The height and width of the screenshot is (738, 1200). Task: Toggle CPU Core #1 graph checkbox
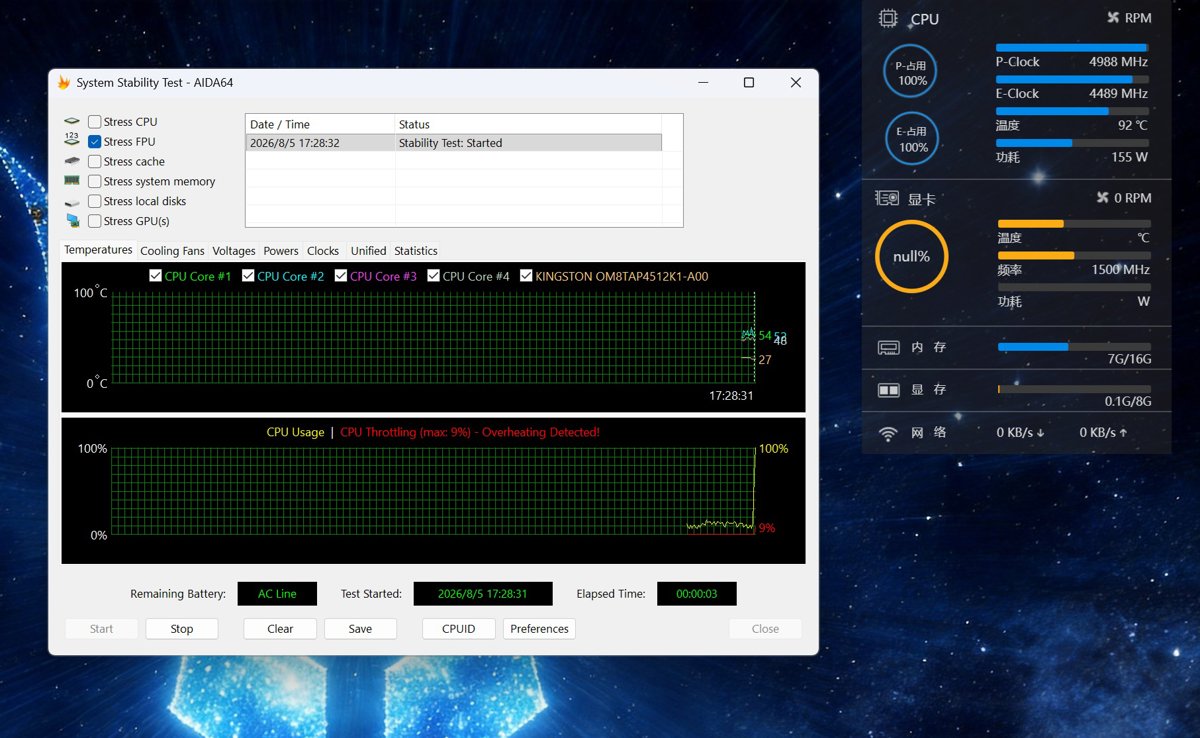(x=155, y=276)
